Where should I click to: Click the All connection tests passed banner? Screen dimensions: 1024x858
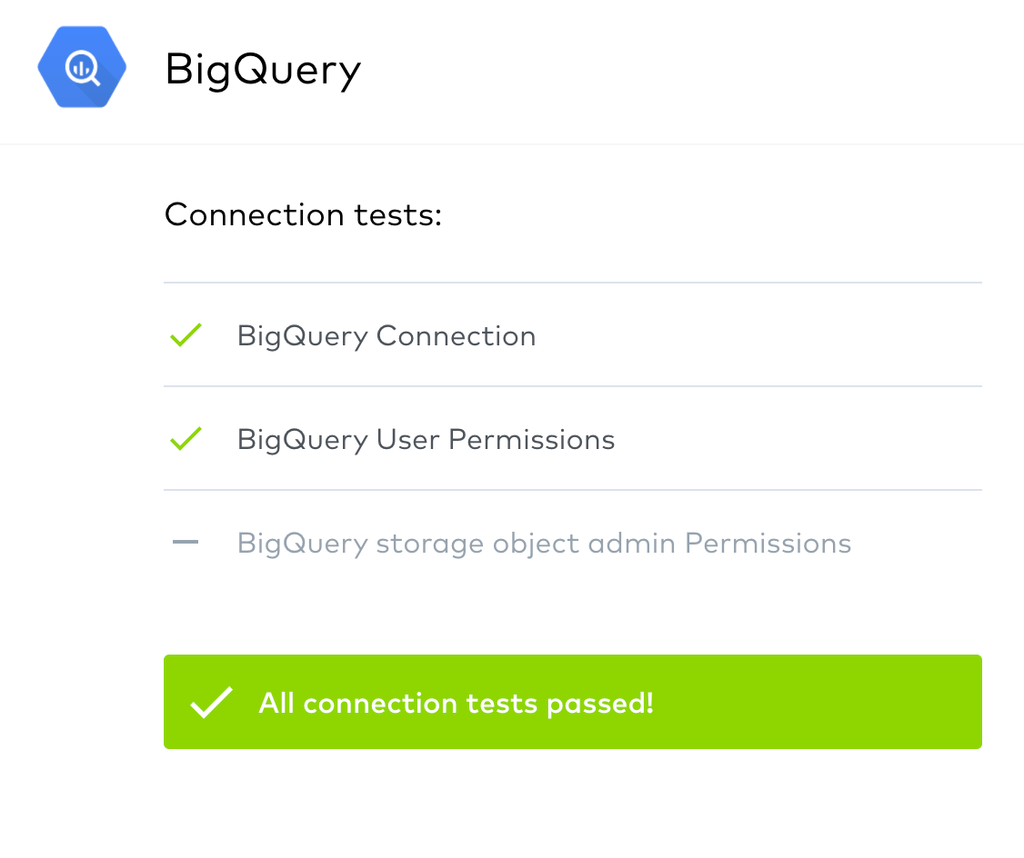point(573,702)
